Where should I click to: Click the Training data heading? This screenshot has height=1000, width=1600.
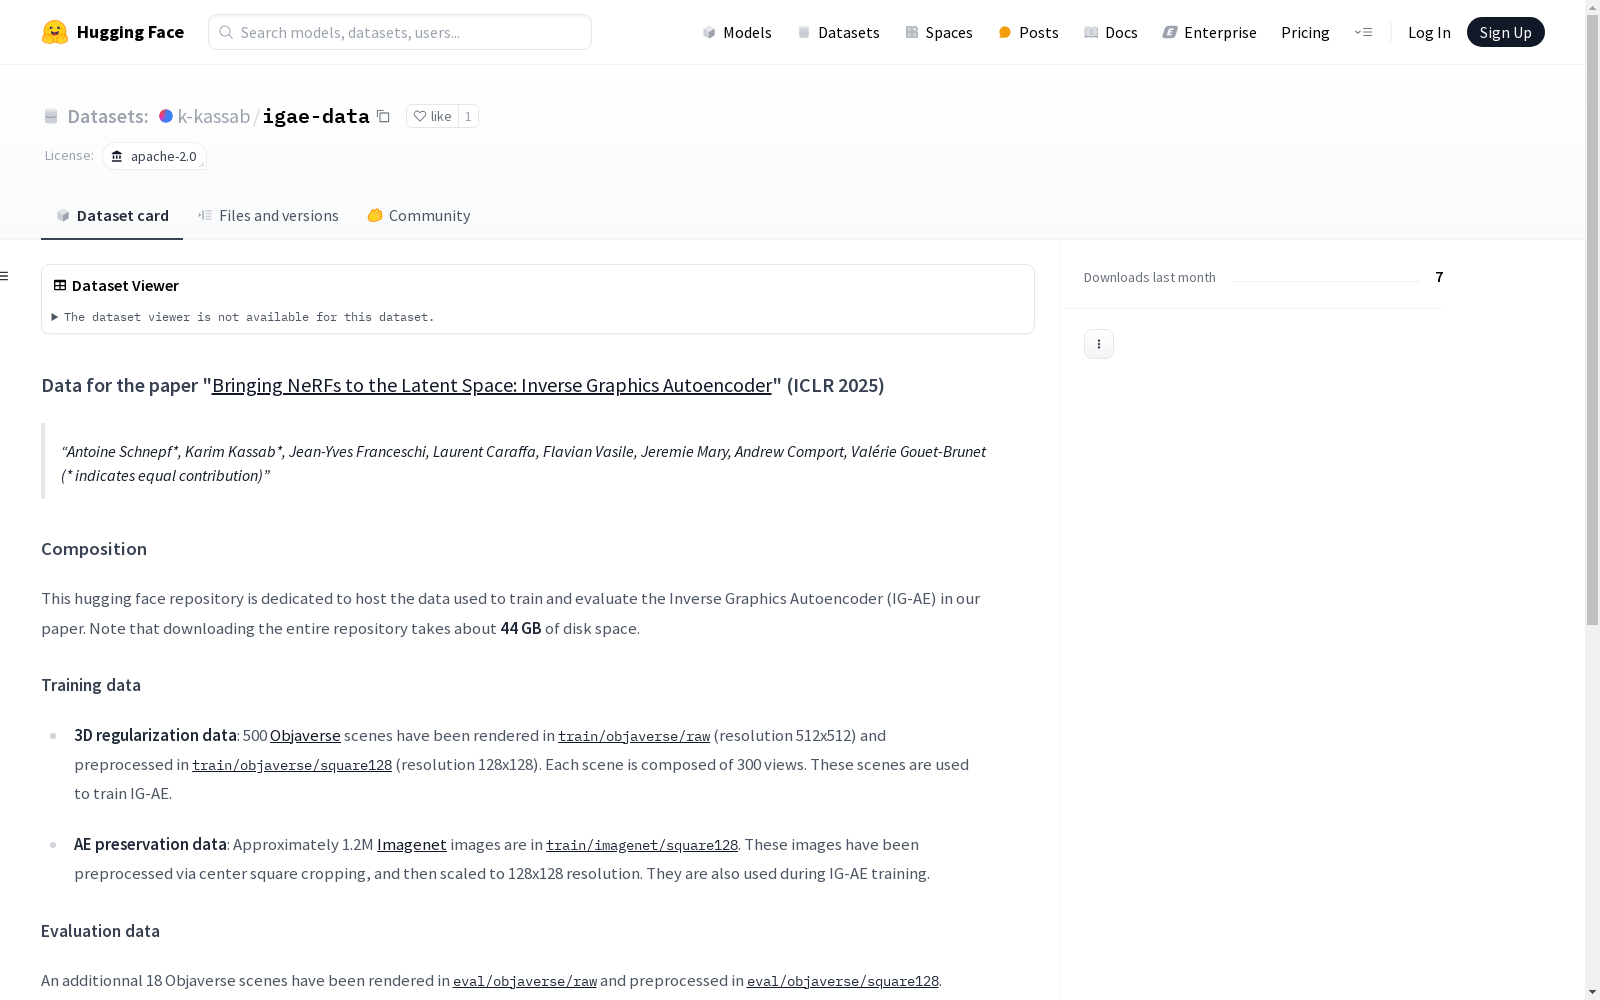click(x=91, y=685)
